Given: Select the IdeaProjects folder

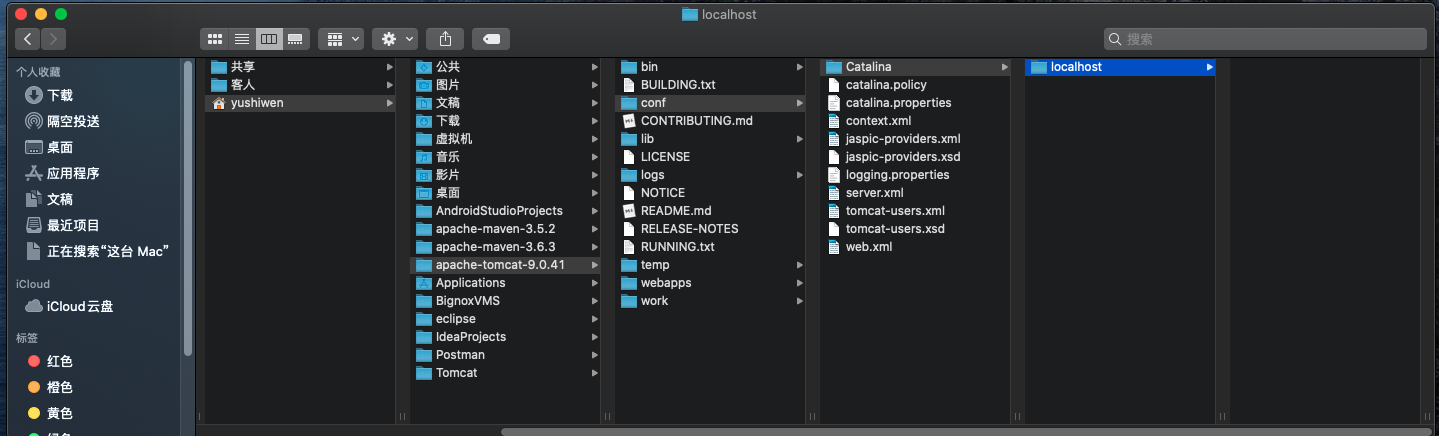Looking at the screenshot, I should pyautogui.click(x=505, y=337).
